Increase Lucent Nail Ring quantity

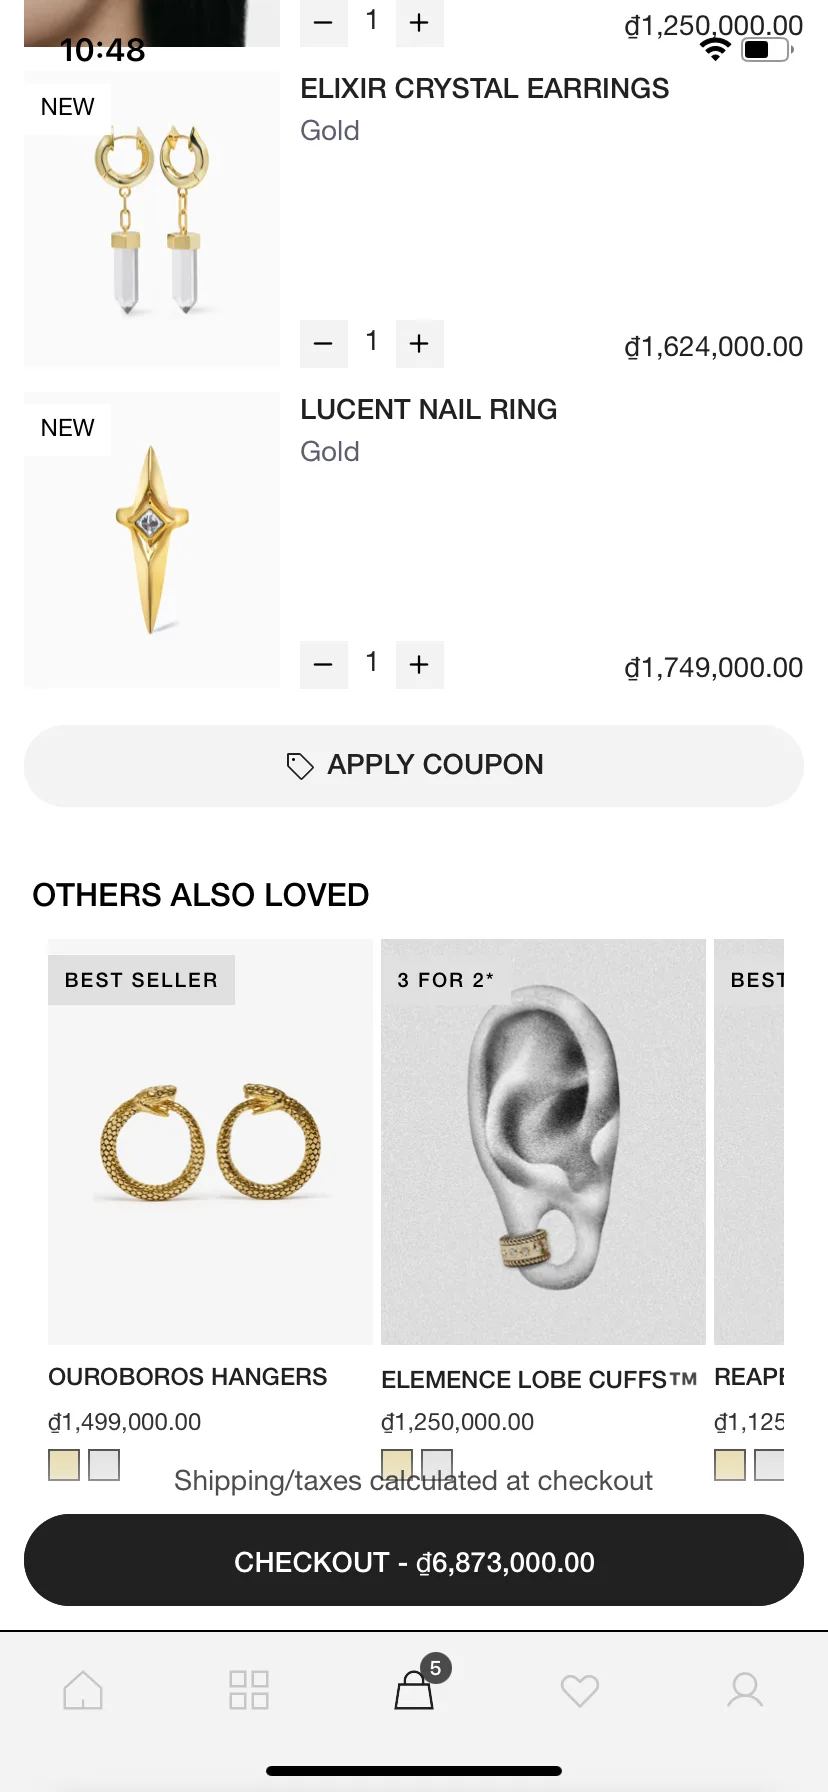pos(419,664)
